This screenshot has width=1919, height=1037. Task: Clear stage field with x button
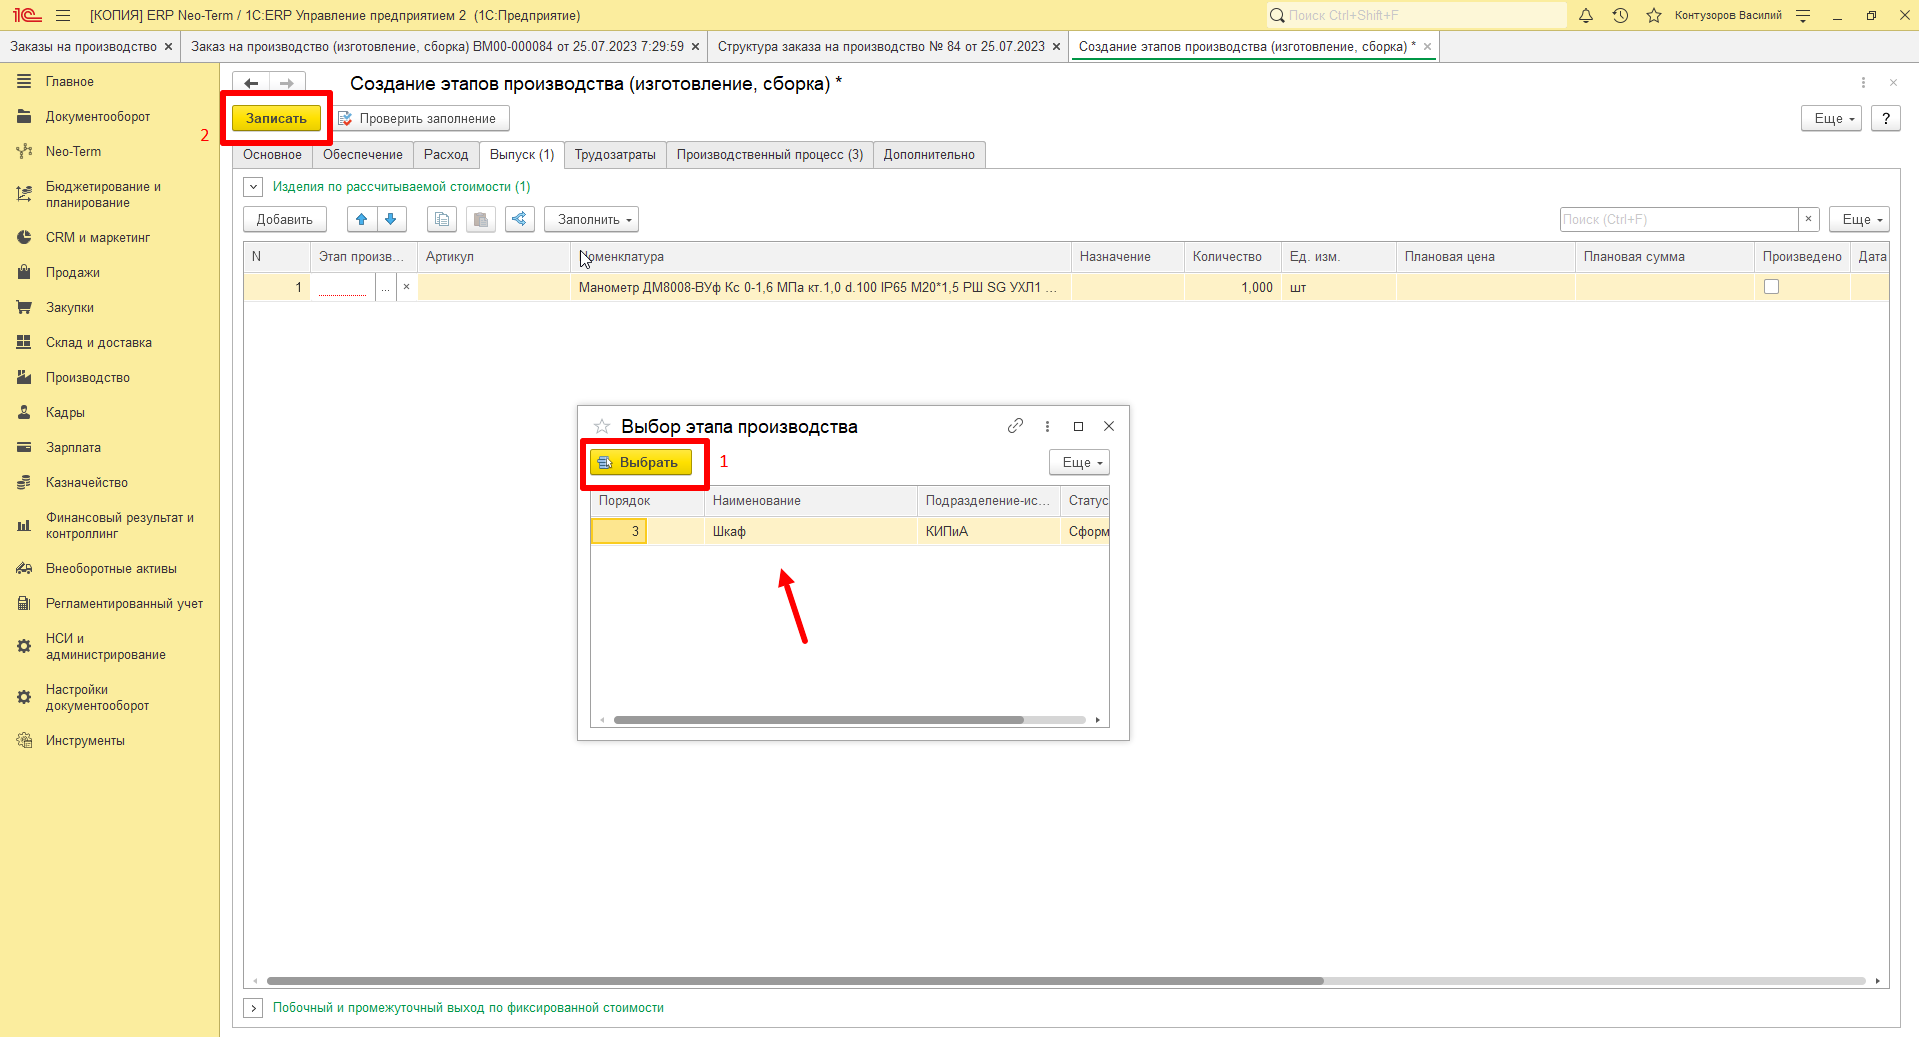(406, 287)
